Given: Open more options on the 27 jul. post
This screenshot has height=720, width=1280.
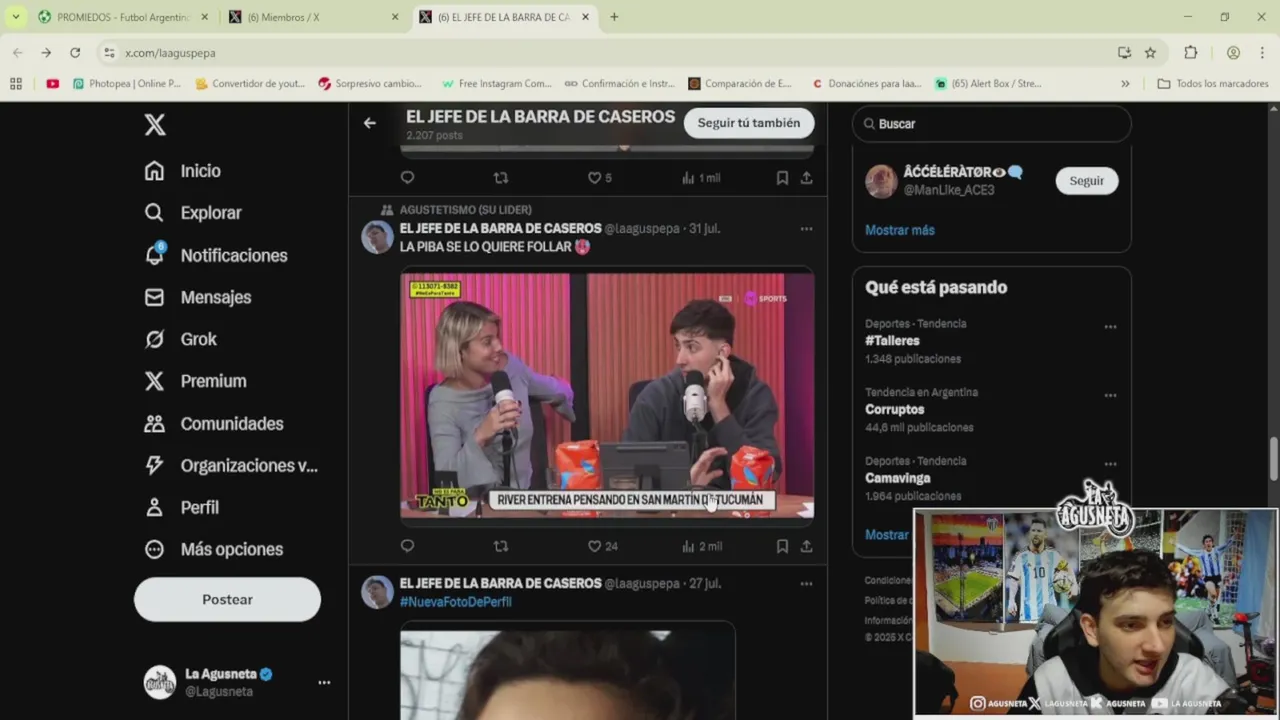Looking at the screenshot, I should (806, 583).
